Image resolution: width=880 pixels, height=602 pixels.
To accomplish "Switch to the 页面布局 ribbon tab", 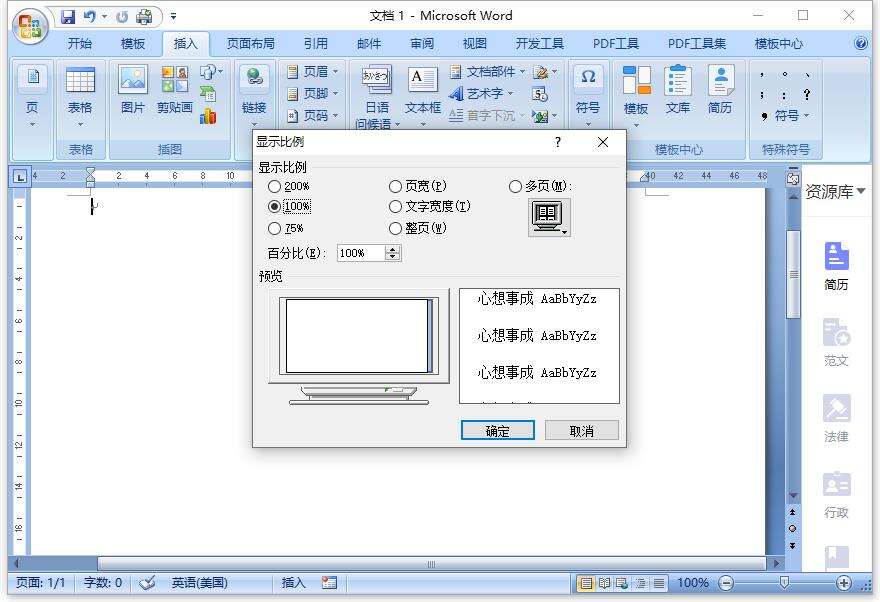I will click(x=251, y=44).
